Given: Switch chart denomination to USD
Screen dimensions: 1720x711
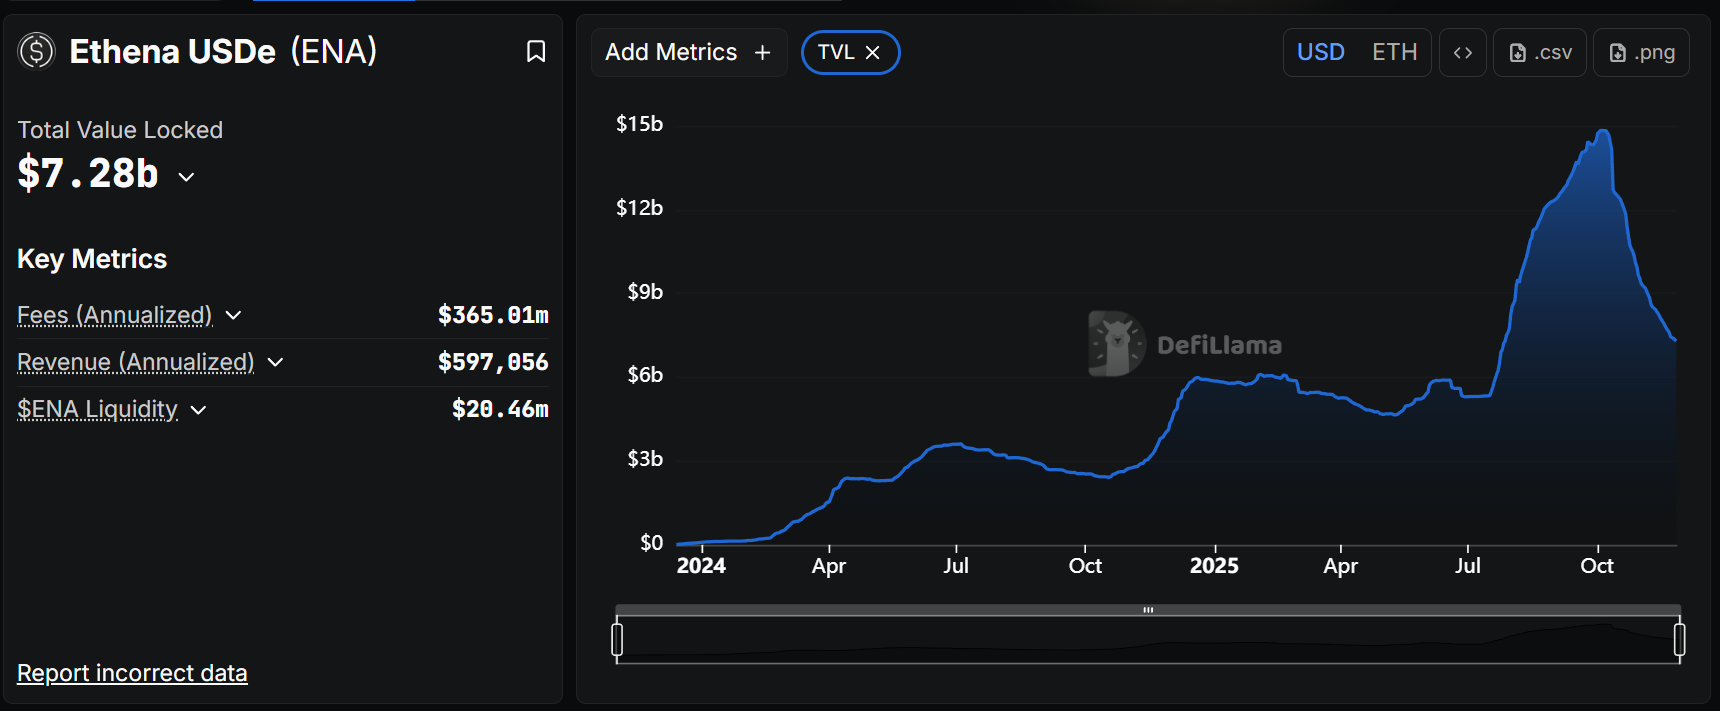Looking at the screenshot, I should point(1320,53).
